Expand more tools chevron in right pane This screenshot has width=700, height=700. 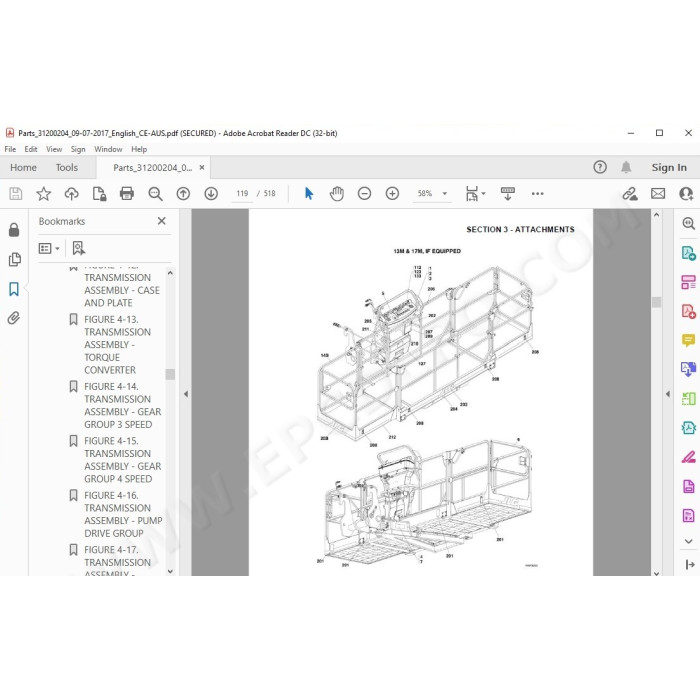[688, 541]
